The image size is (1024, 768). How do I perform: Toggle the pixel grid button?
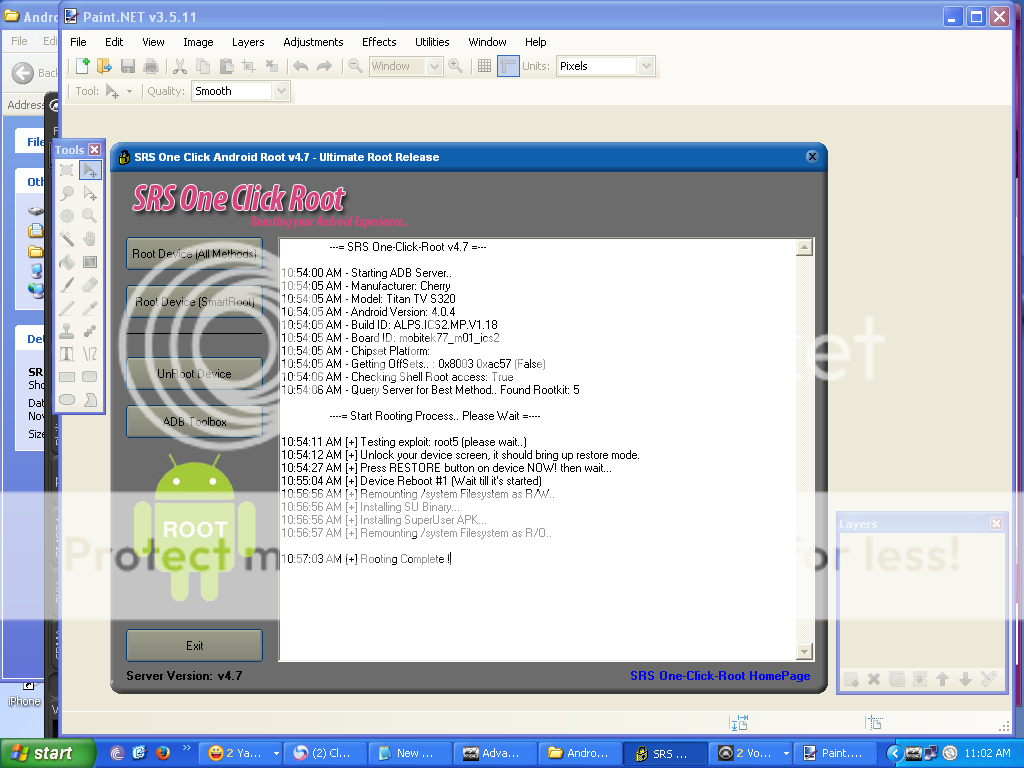click(x=484, y=66)
